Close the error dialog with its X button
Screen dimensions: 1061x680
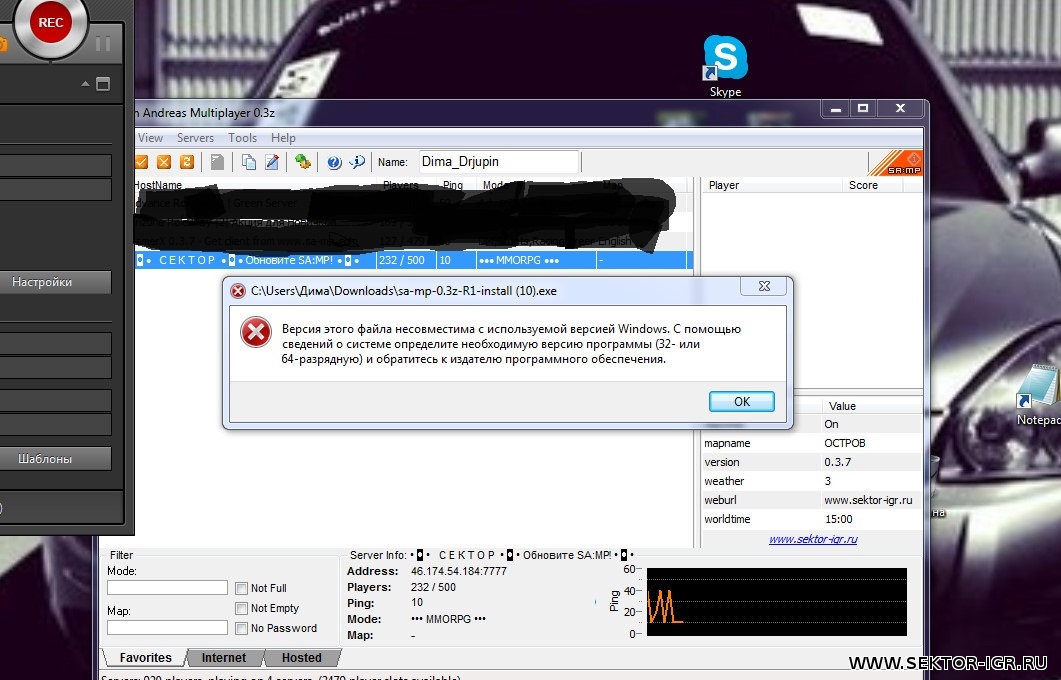click(x=764, y=286)
